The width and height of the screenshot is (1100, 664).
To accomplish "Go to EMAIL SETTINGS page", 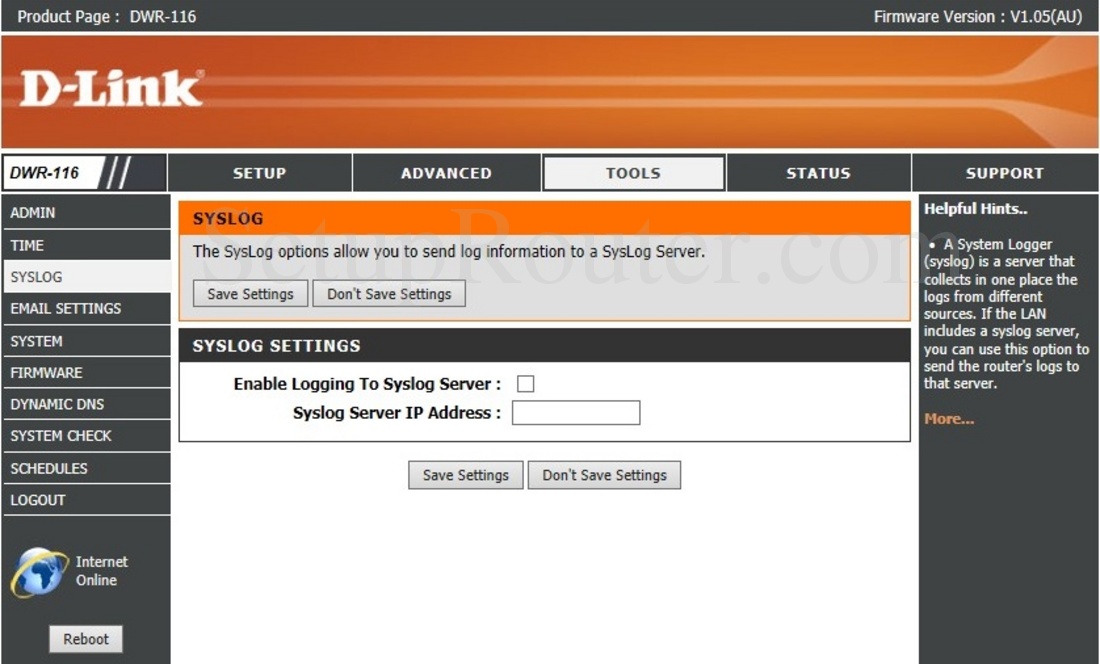I will click(86, 309).
